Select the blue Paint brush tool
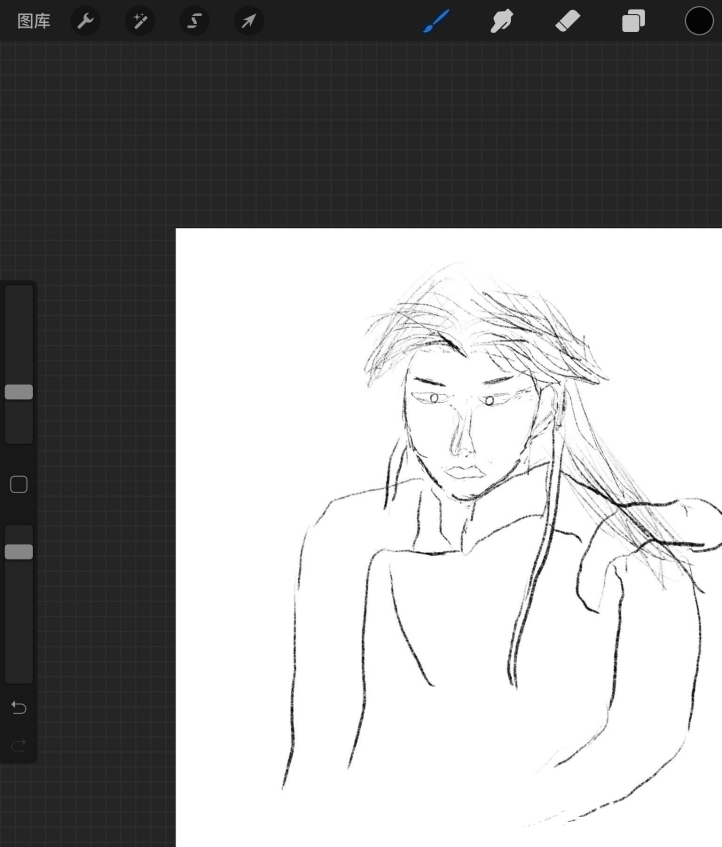 coord(437,21)
